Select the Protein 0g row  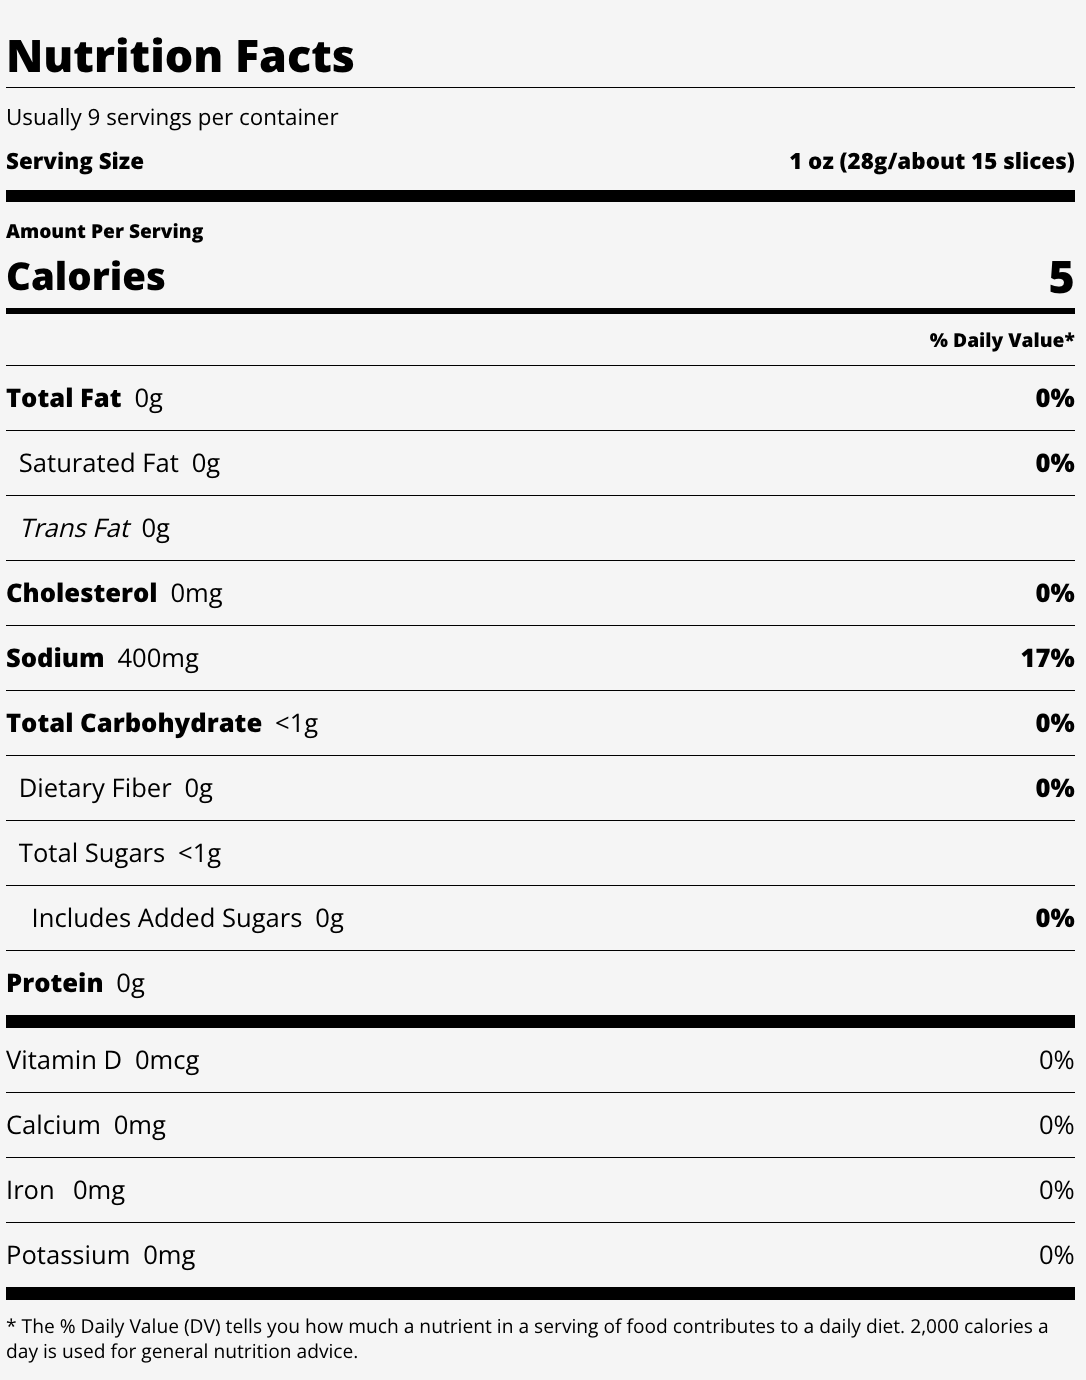point(540,983)
